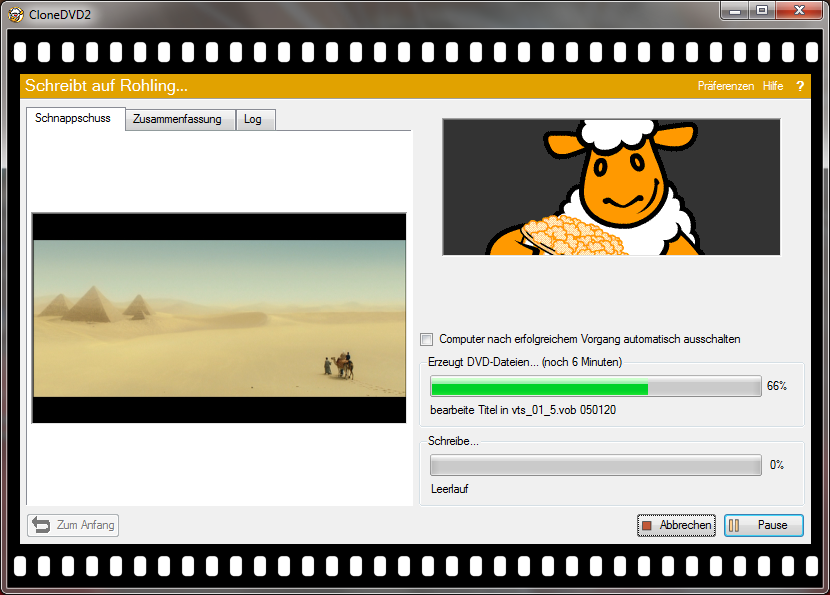Click the 'Leerlauf' status text

(449, 489)
